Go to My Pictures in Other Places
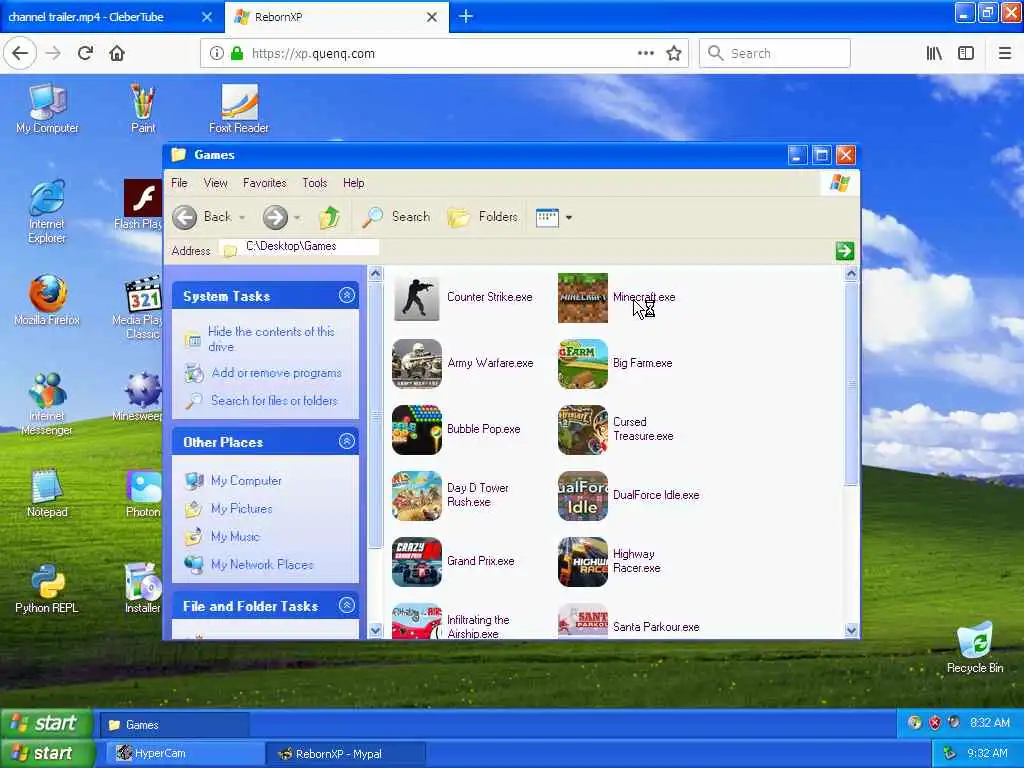The height and width of the screenshot is (768, 1024). (242, 509)
